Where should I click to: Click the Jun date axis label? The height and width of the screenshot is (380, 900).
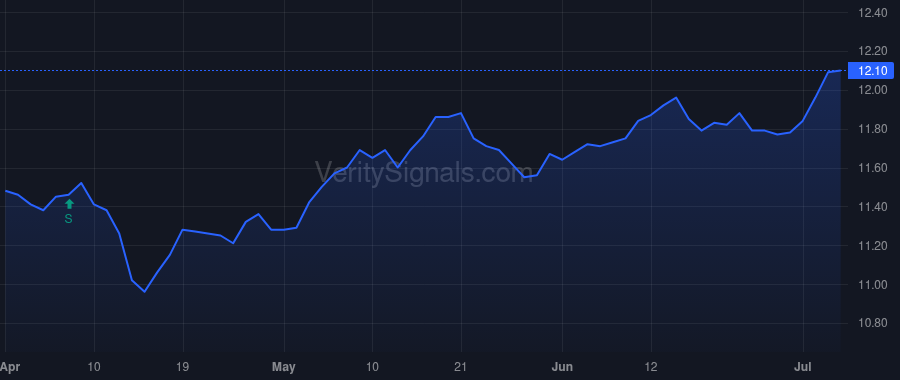(562, 366)
